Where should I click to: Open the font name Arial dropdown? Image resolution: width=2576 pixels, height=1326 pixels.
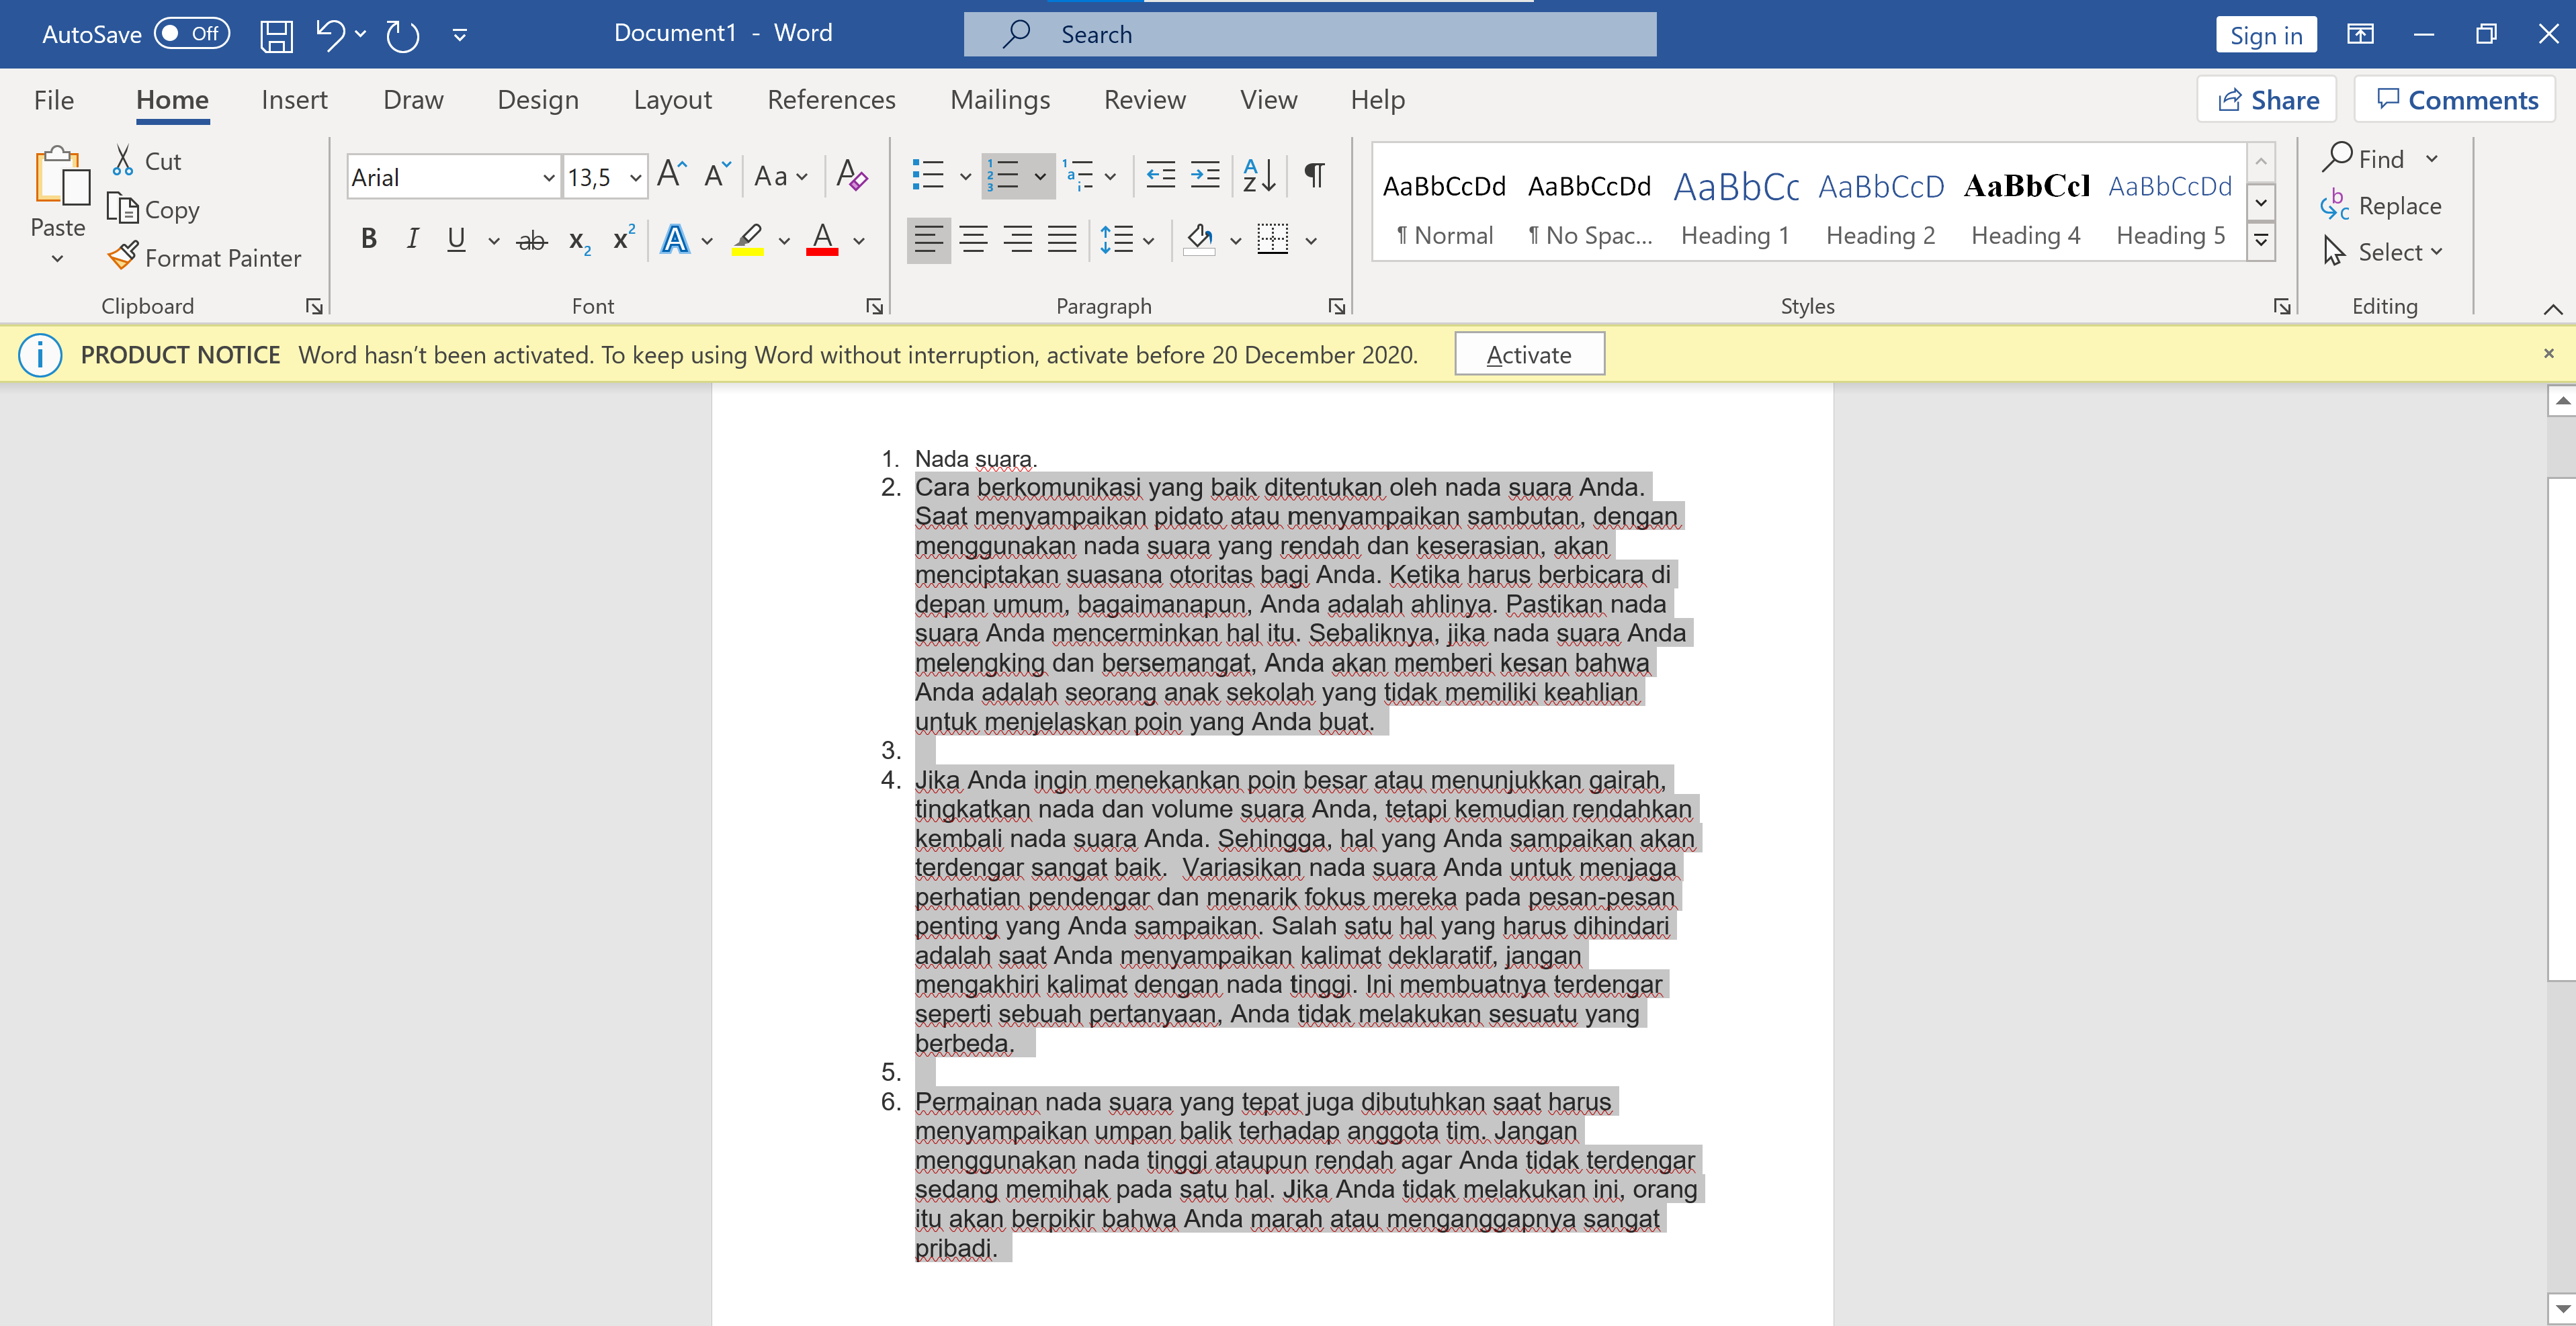[x=548, y=178]
